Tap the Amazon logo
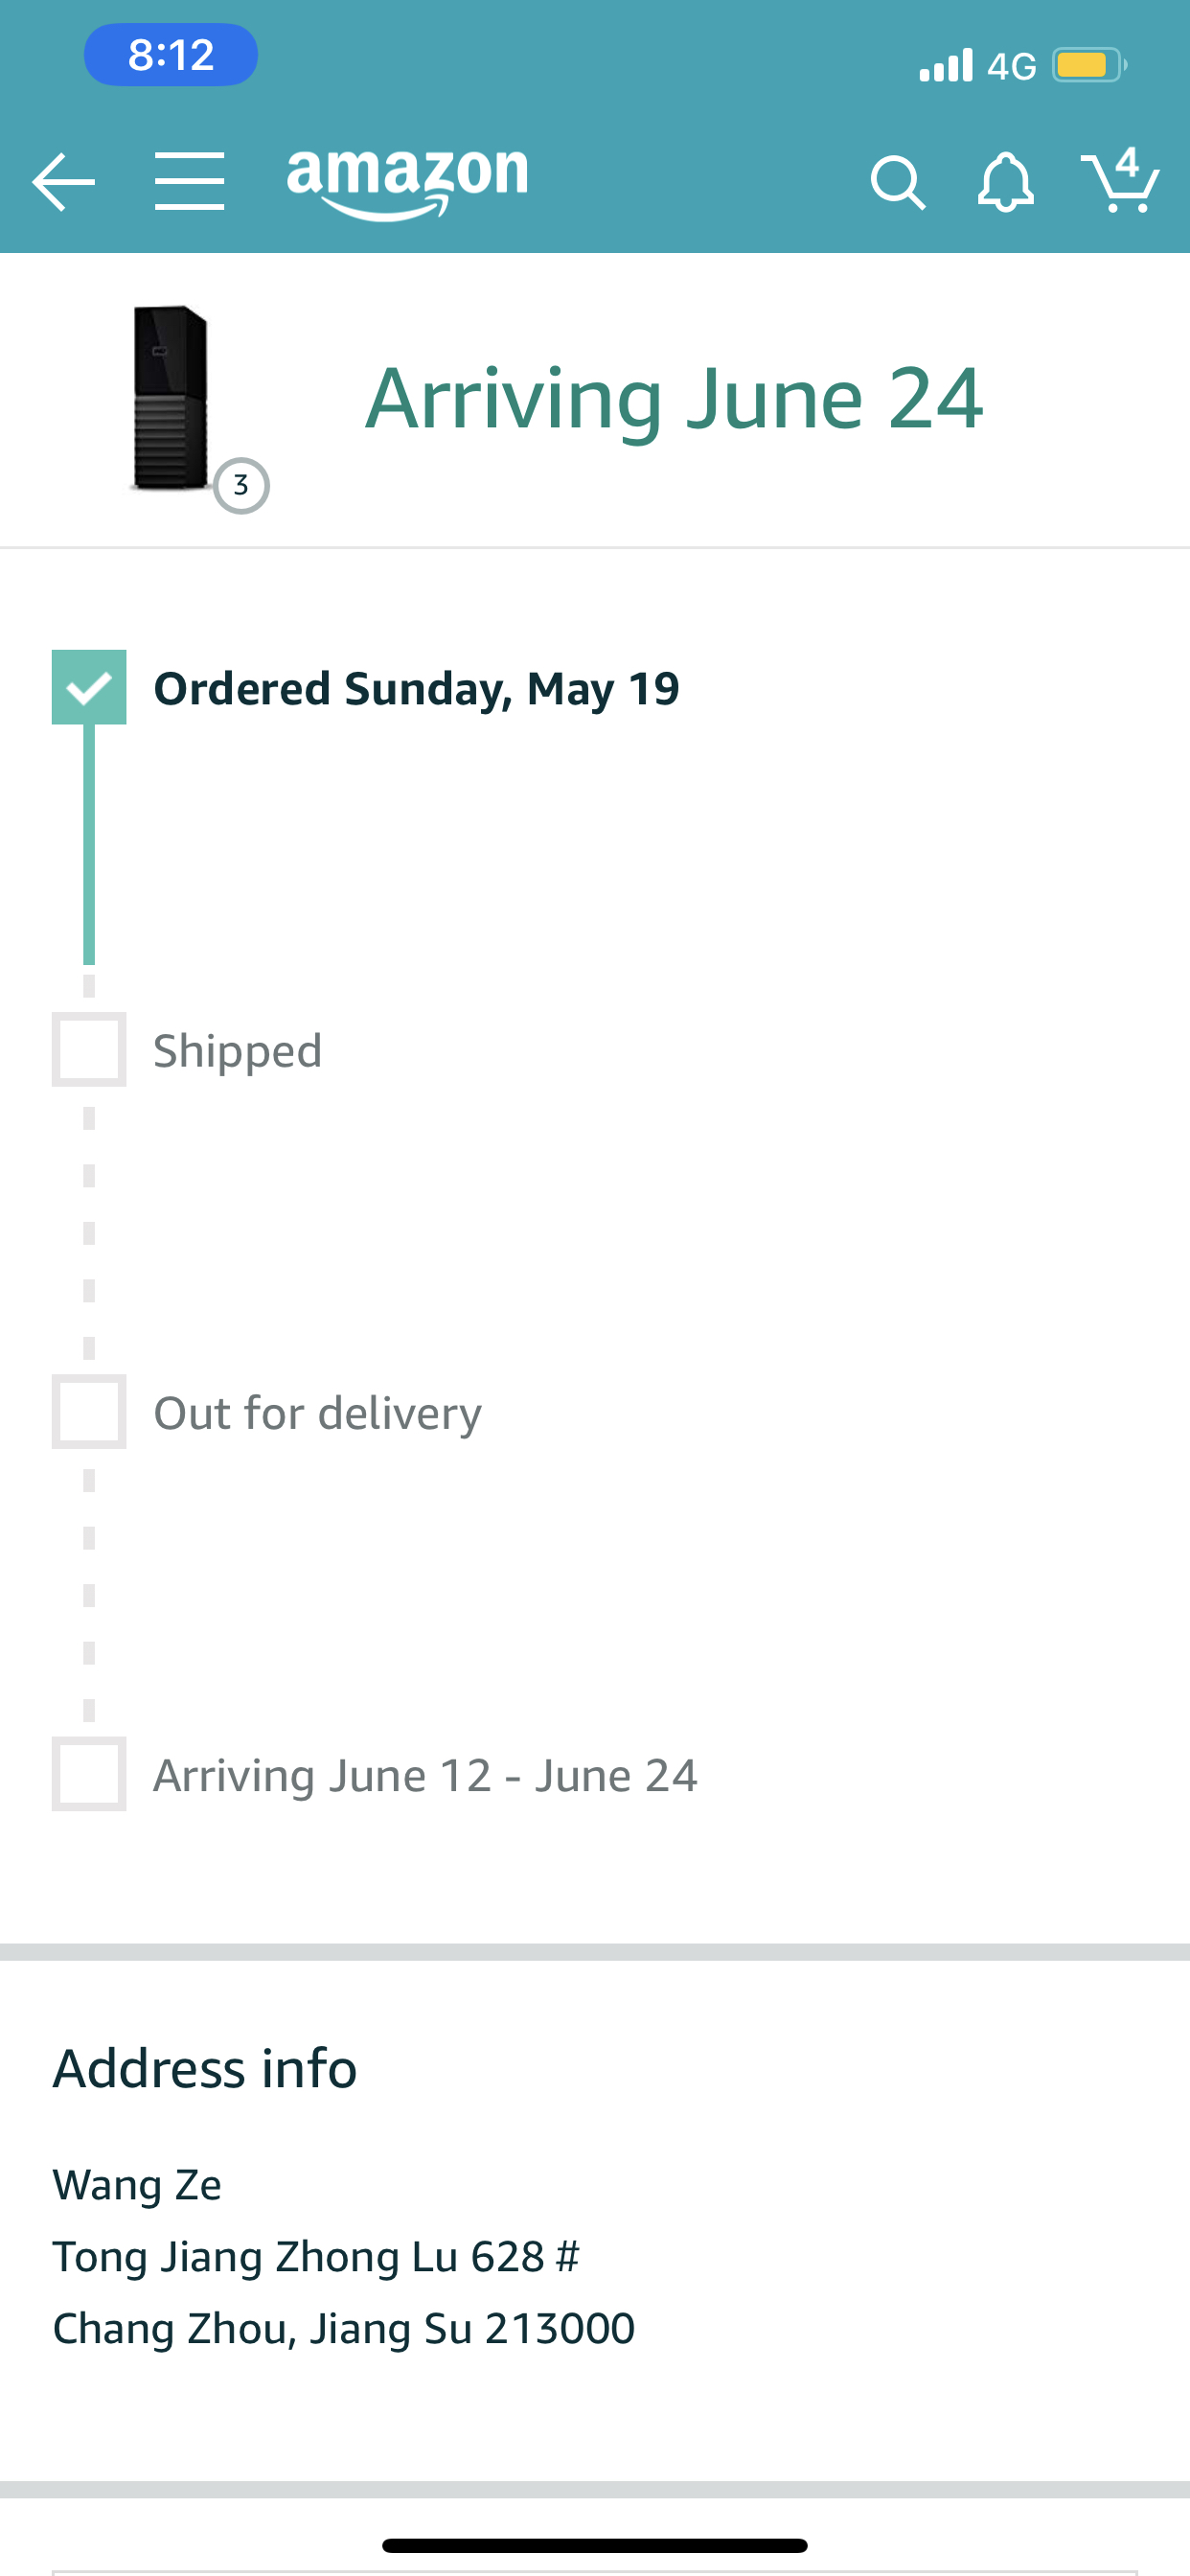Image resolution: width=1190 pixels, height=2576 pixels. (407, 180)
